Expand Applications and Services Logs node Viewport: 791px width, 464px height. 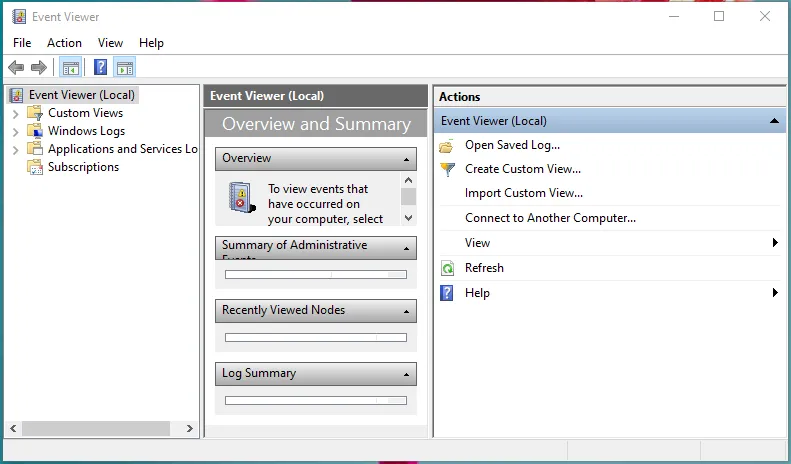(15, 150)
